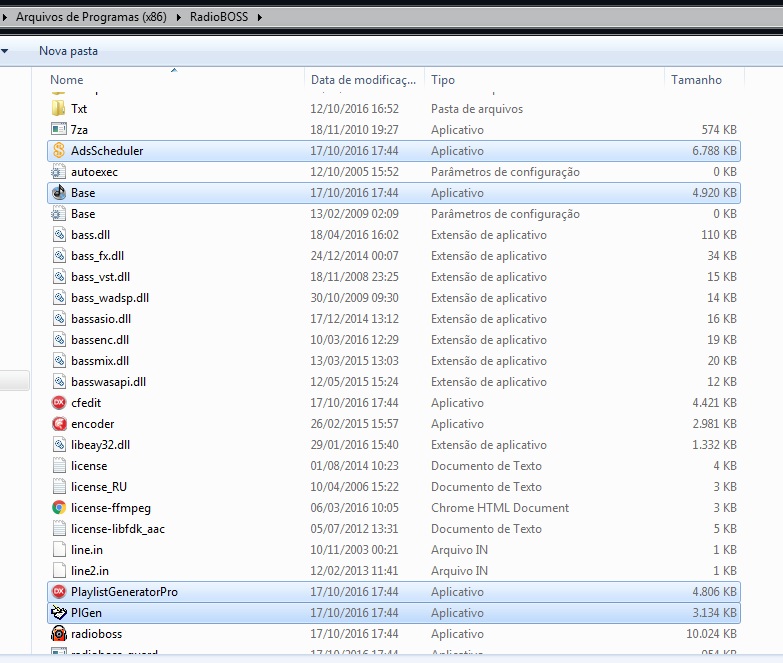Click the license_RU document icon
Image resolution: width=783 pixels, height=663 pixels.
point(59,486)
